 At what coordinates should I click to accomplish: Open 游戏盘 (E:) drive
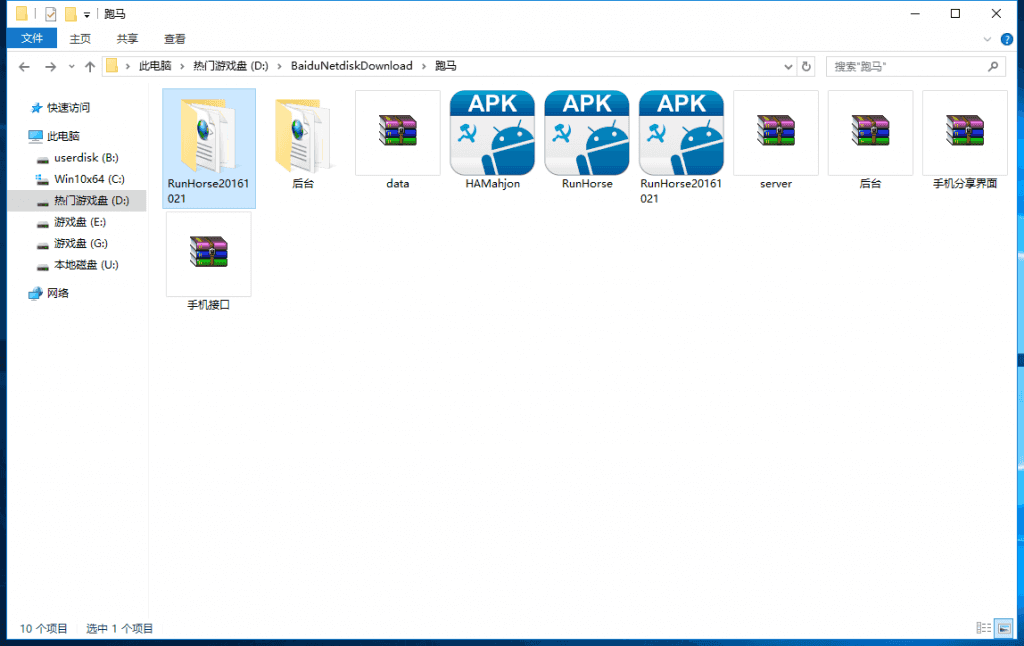80,222
